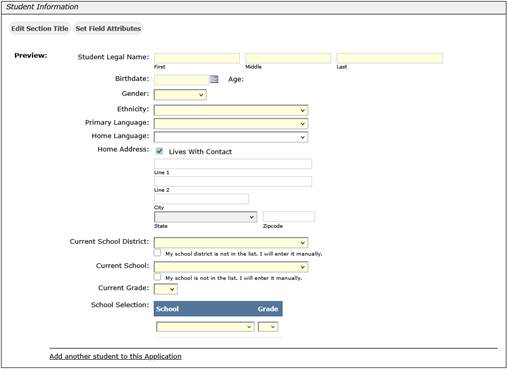
Task: Click the School column header
Action: point(167,309)
